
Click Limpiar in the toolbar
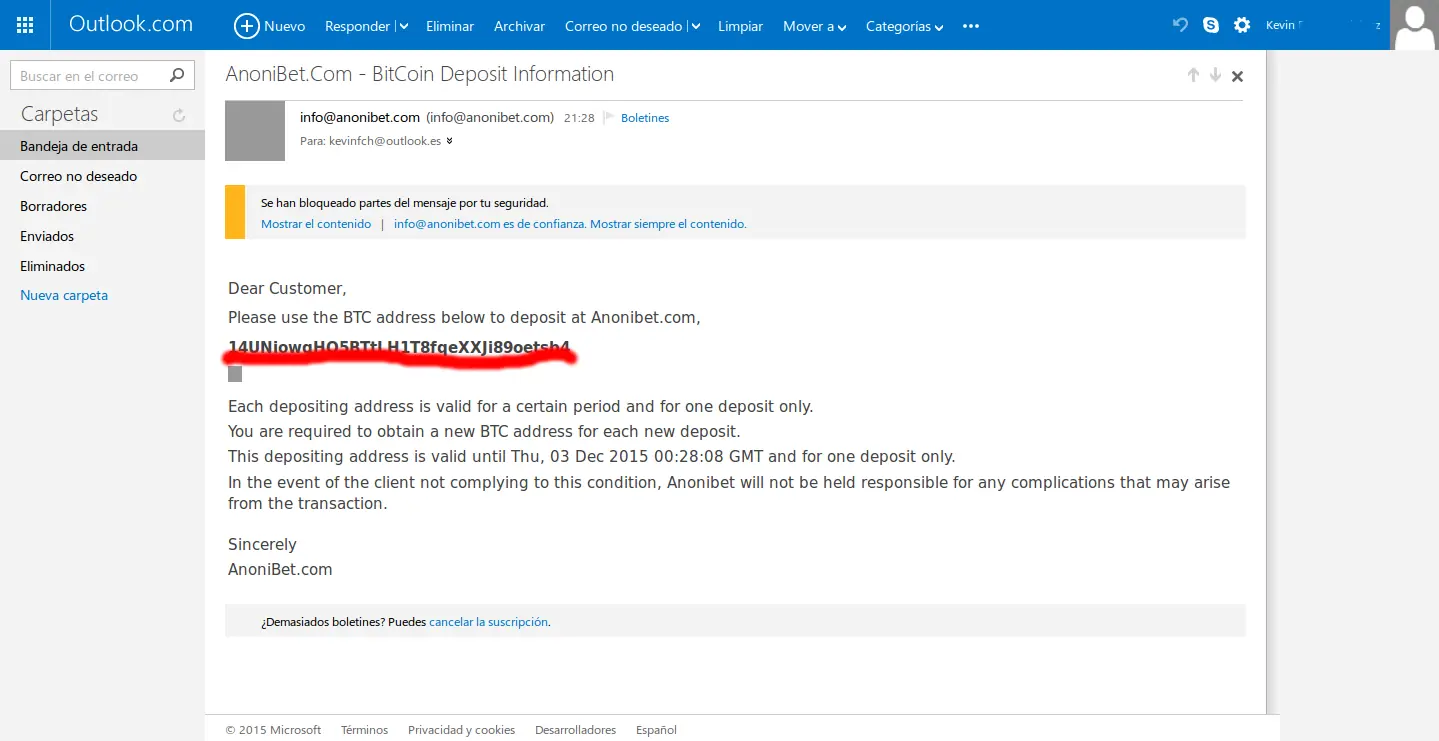pyautogui.click(x=740, y=26)
